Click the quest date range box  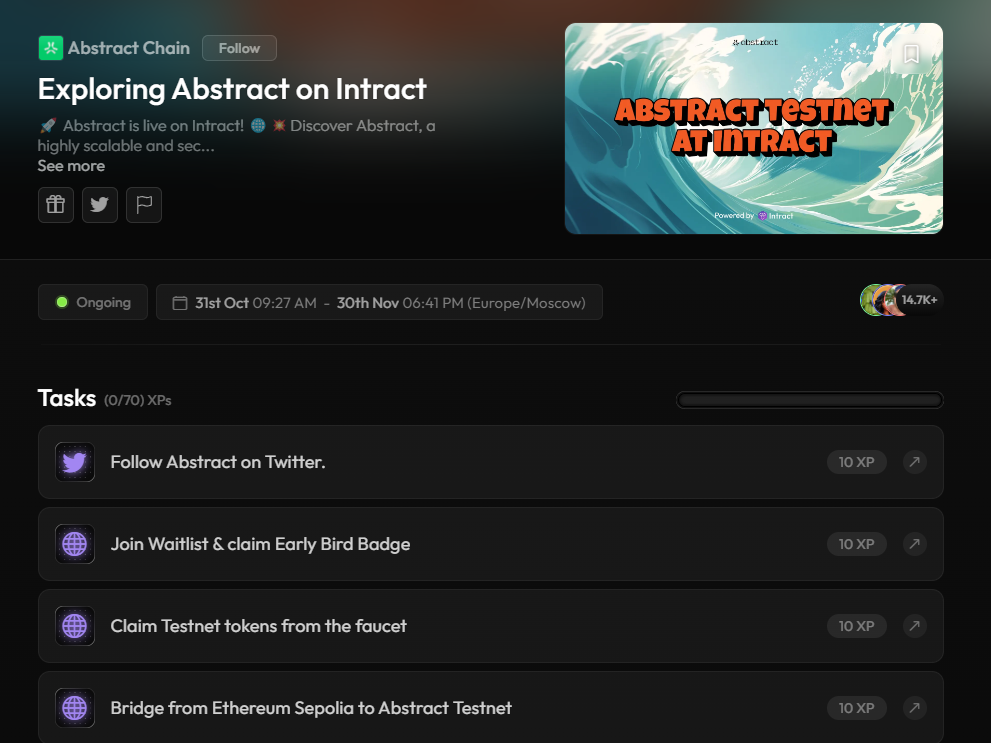pos(379,302)
